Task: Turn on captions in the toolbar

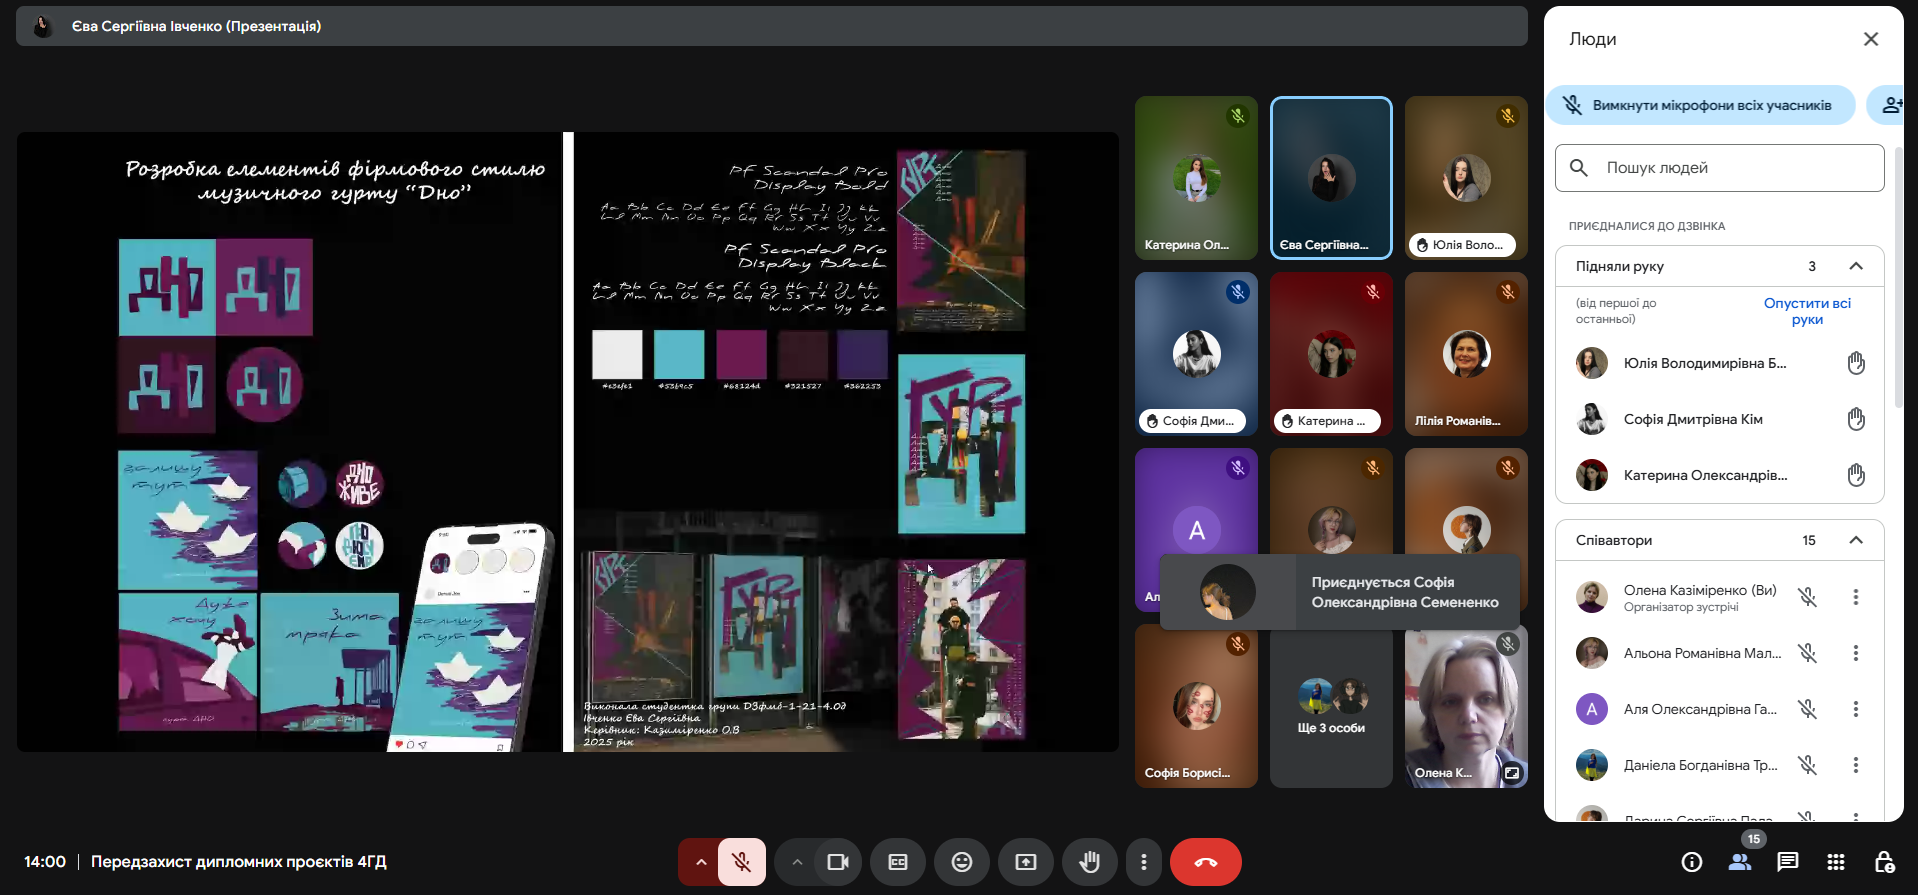Action: pos(897,862)
